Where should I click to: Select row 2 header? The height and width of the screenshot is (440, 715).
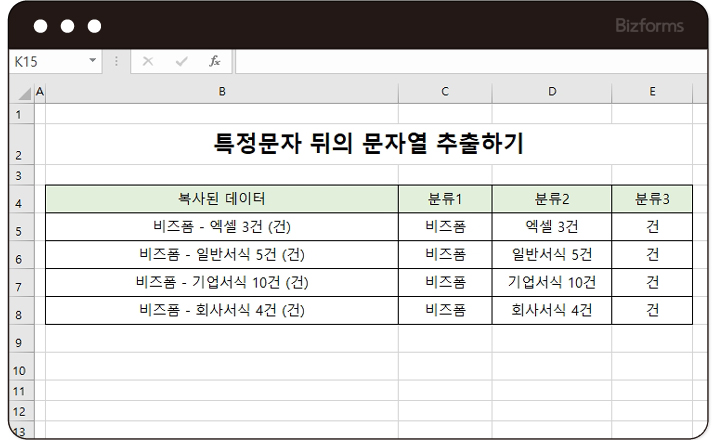[x=21, y=144]
